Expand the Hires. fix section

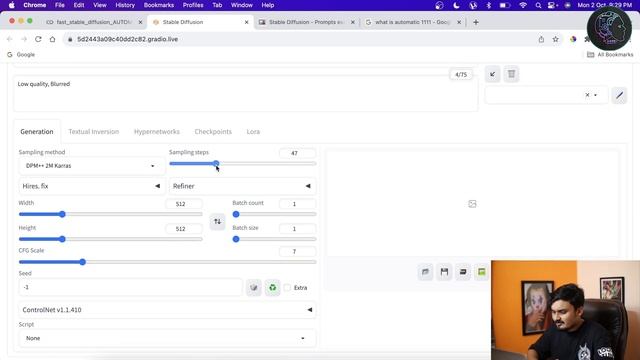pos(92,186)
